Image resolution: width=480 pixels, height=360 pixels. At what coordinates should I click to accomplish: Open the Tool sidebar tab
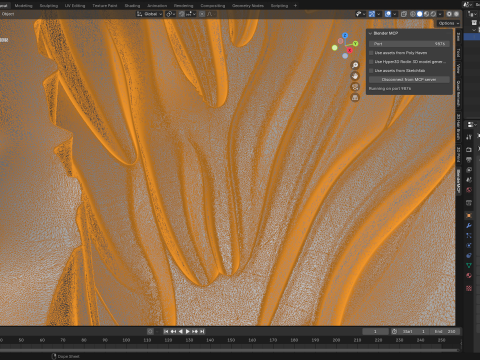coord(458,52)
